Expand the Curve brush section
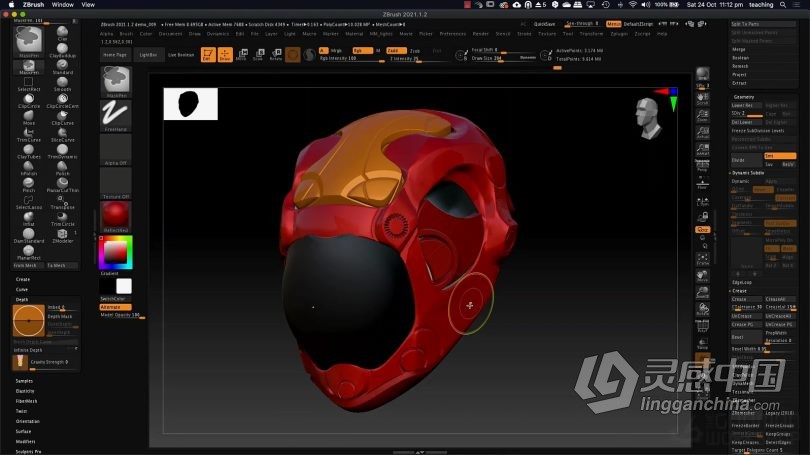The image size is (810, 455). pyautogui.click(x=22, y=290)
